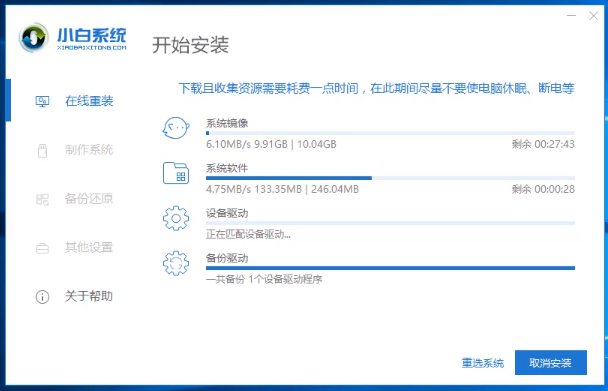
Task: Click the remaining time 剩余 00:00:28
Action: tap(543, 189)
